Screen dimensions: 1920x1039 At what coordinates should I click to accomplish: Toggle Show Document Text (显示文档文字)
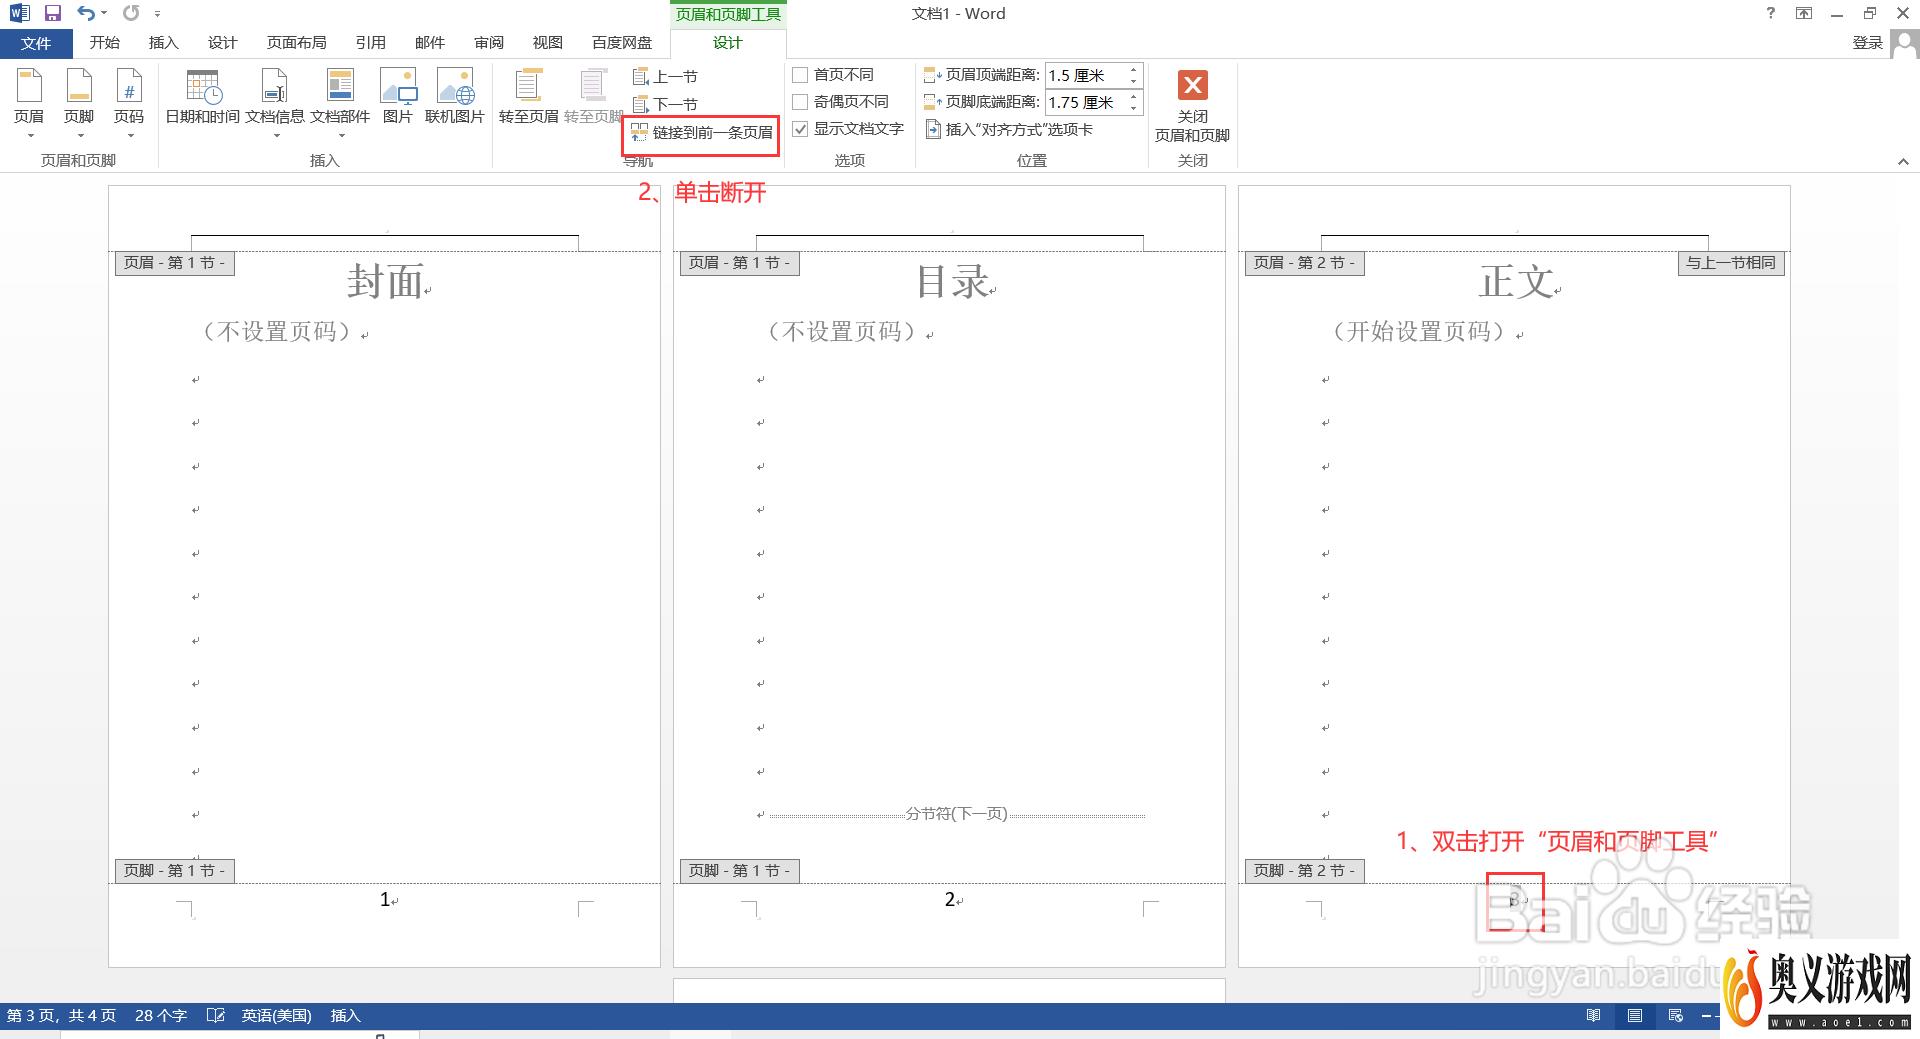[848, 129]
